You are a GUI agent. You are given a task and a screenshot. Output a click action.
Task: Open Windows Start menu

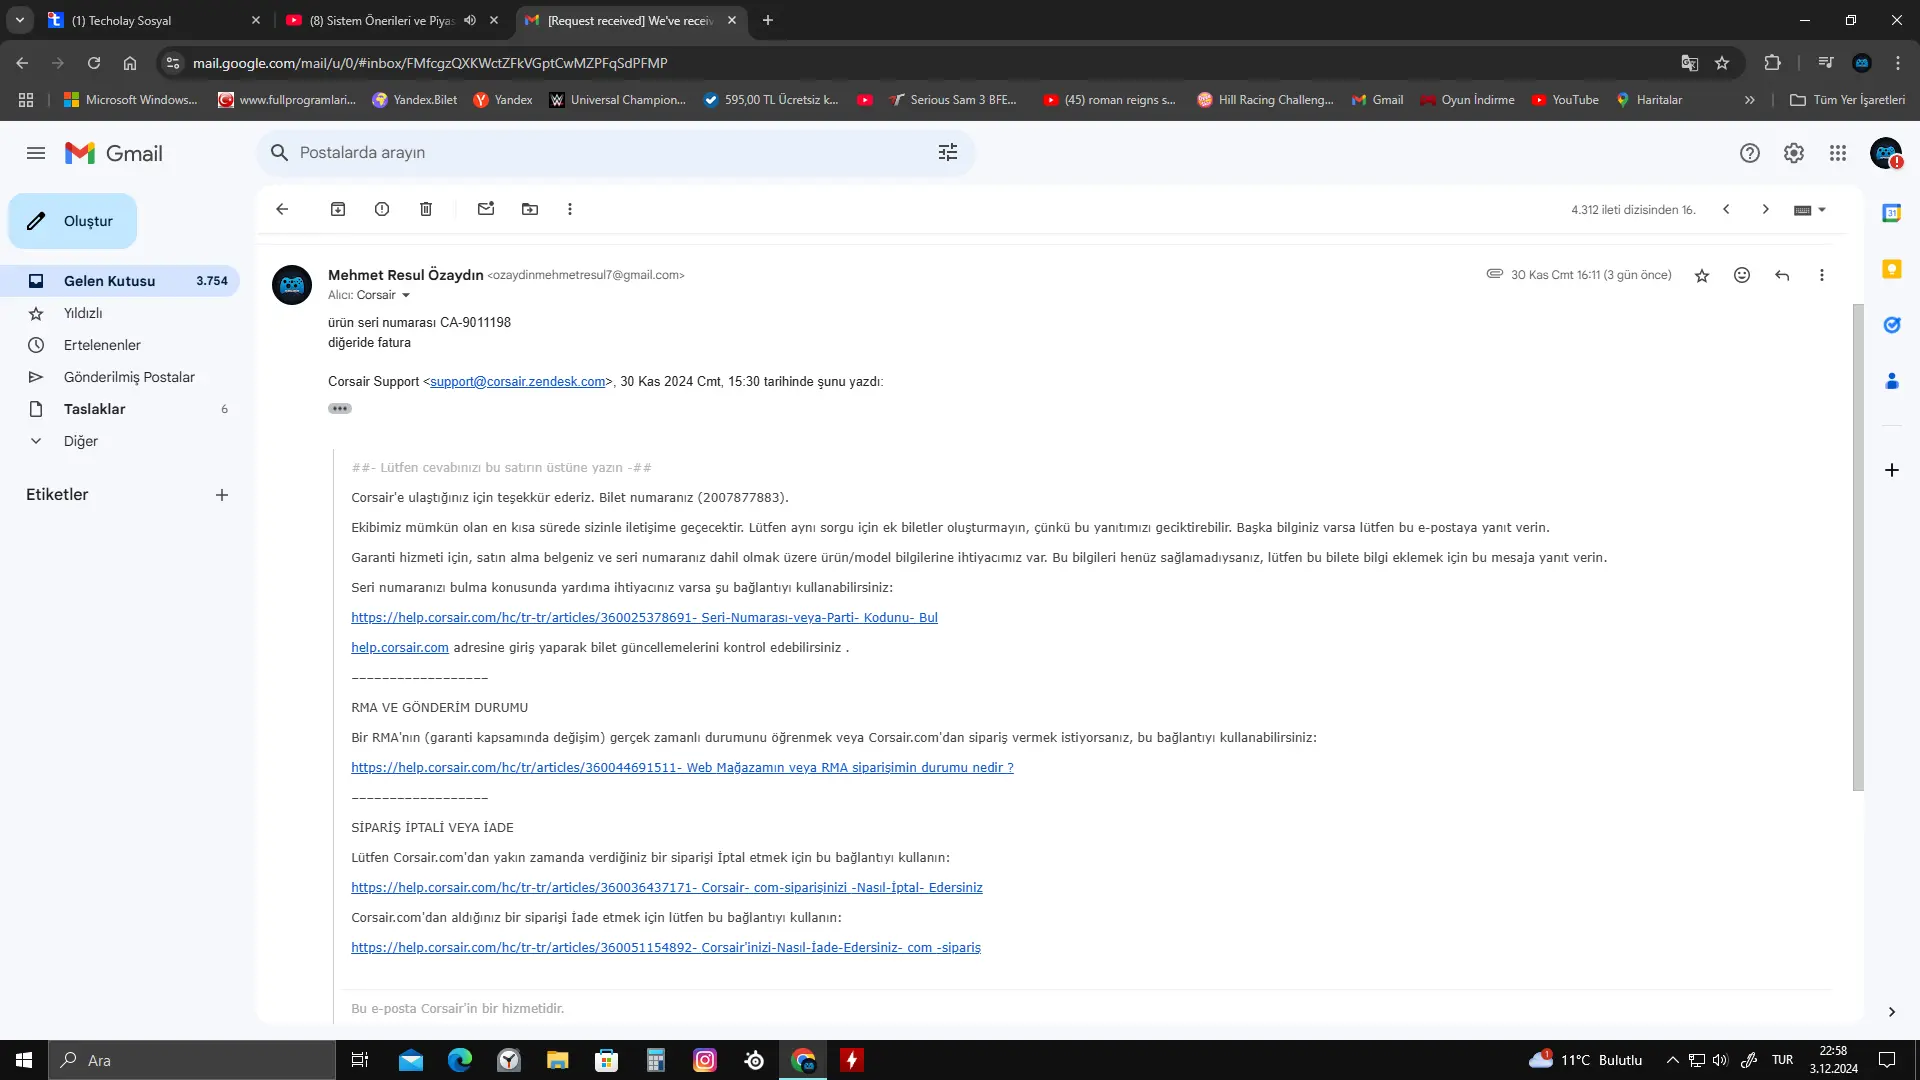24,1060
